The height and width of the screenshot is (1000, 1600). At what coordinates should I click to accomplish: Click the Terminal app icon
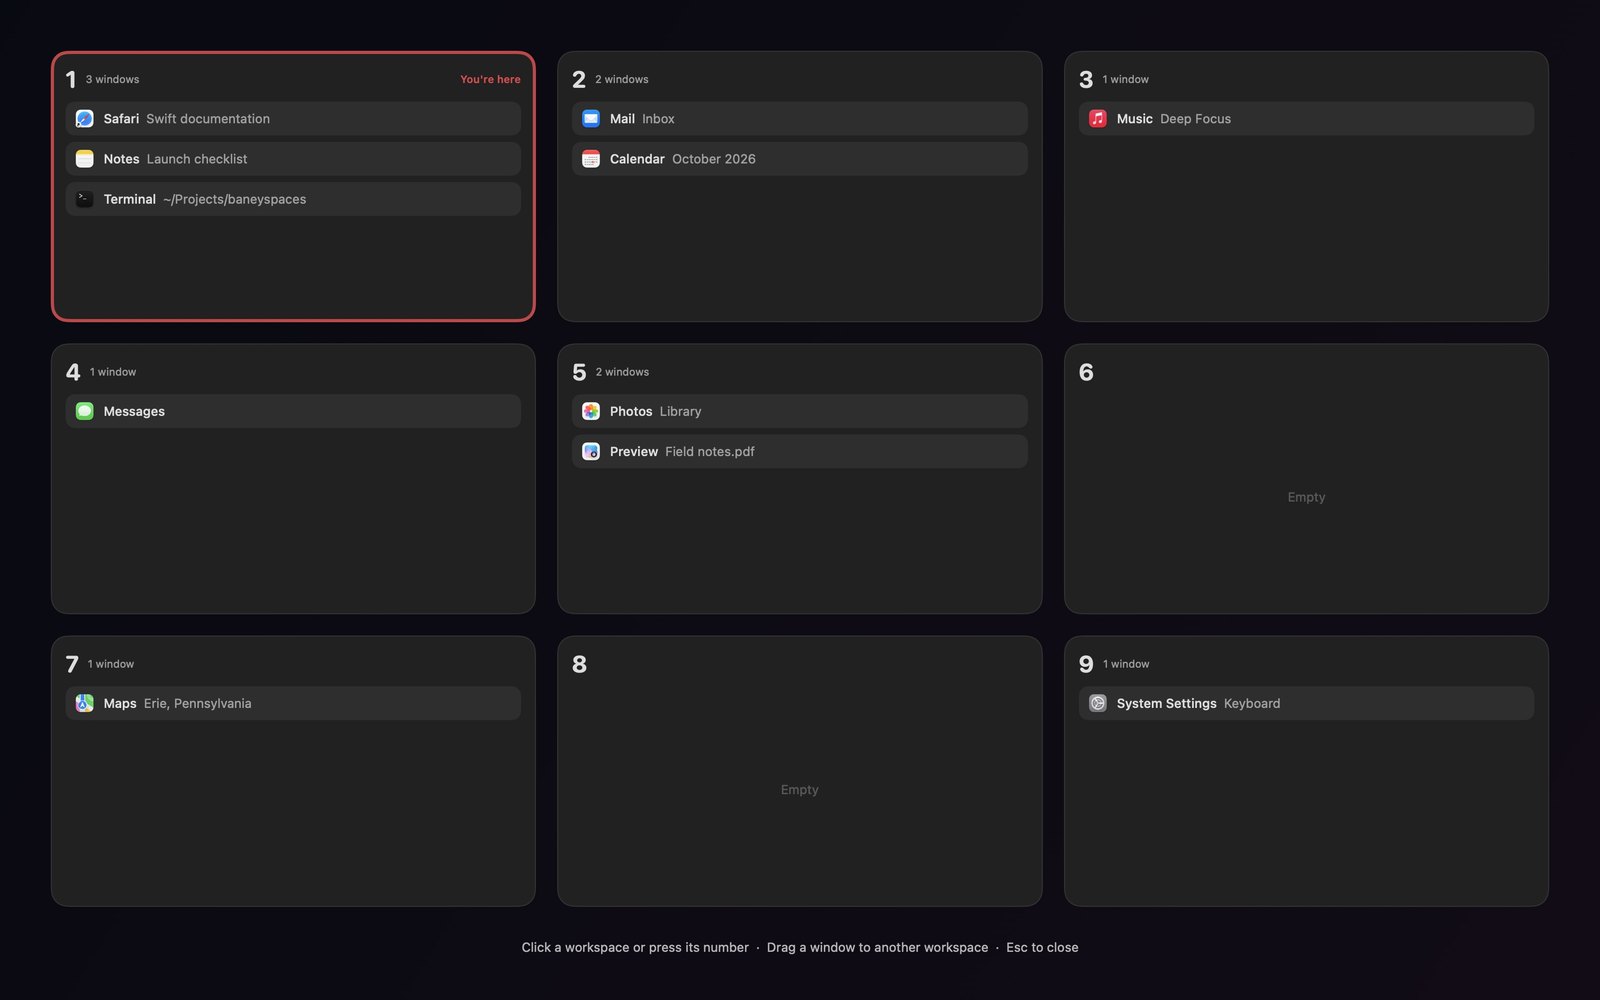point(85,199)
